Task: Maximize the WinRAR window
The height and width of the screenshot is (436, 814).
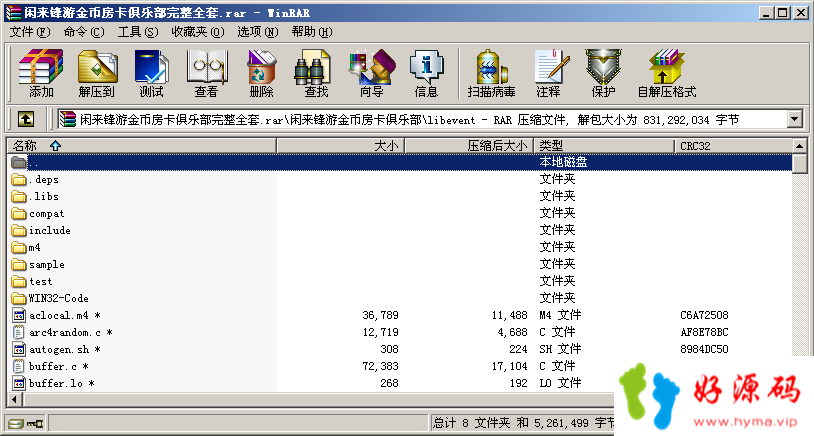Action: [783, 13]
